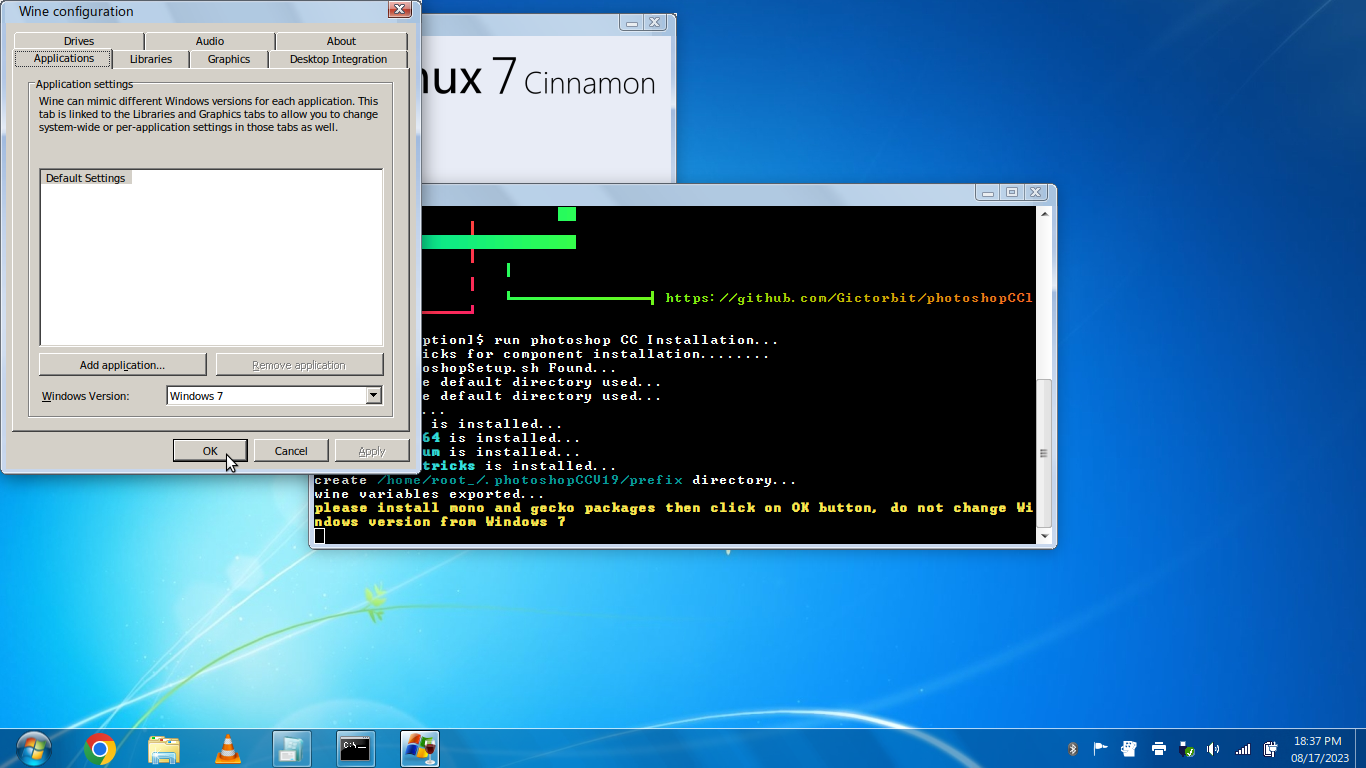Close the terminal window

(1035, 192)
